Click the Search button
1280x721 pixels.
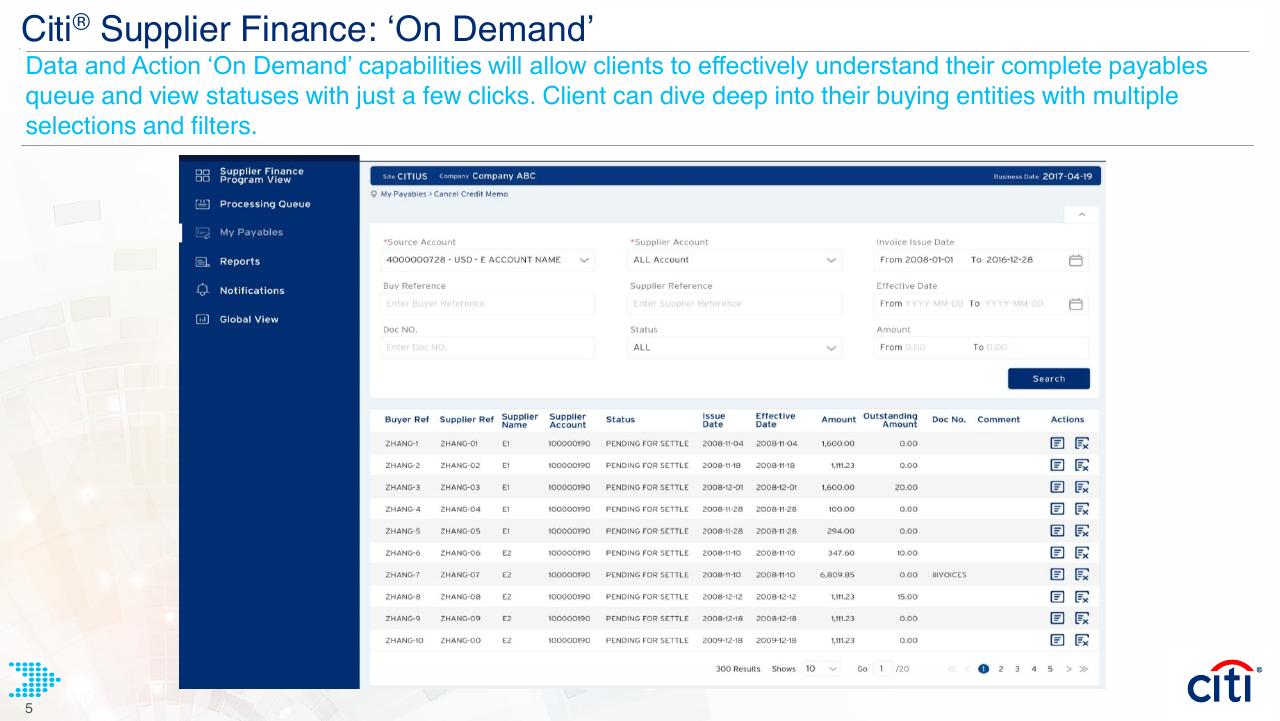[x=1049, y=379]
